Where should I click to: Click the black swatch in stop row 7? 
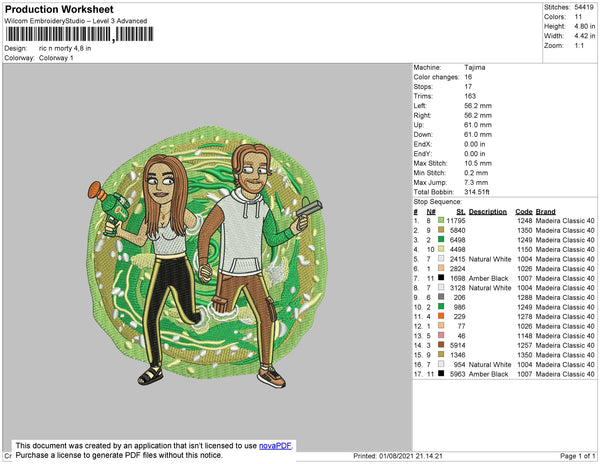441,278
